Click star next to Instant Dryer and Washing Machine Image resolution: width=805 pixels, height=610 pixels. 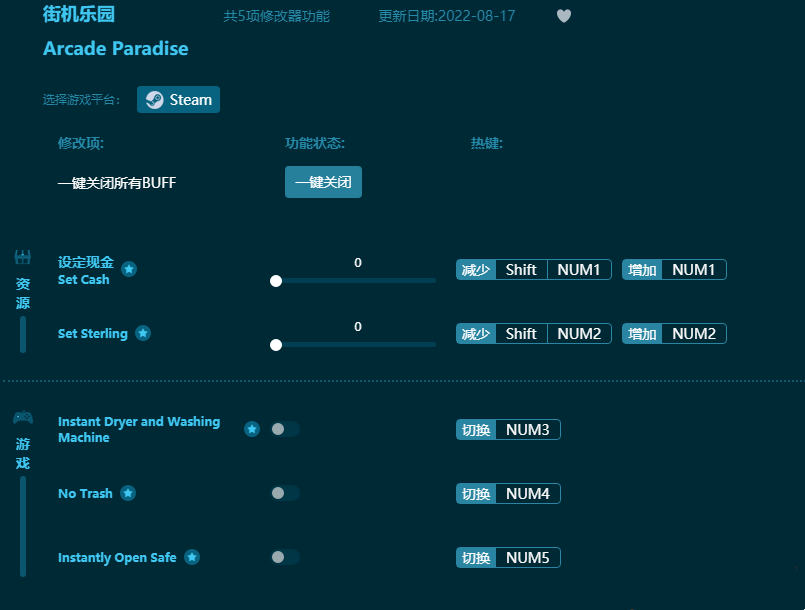coord(252,429)
